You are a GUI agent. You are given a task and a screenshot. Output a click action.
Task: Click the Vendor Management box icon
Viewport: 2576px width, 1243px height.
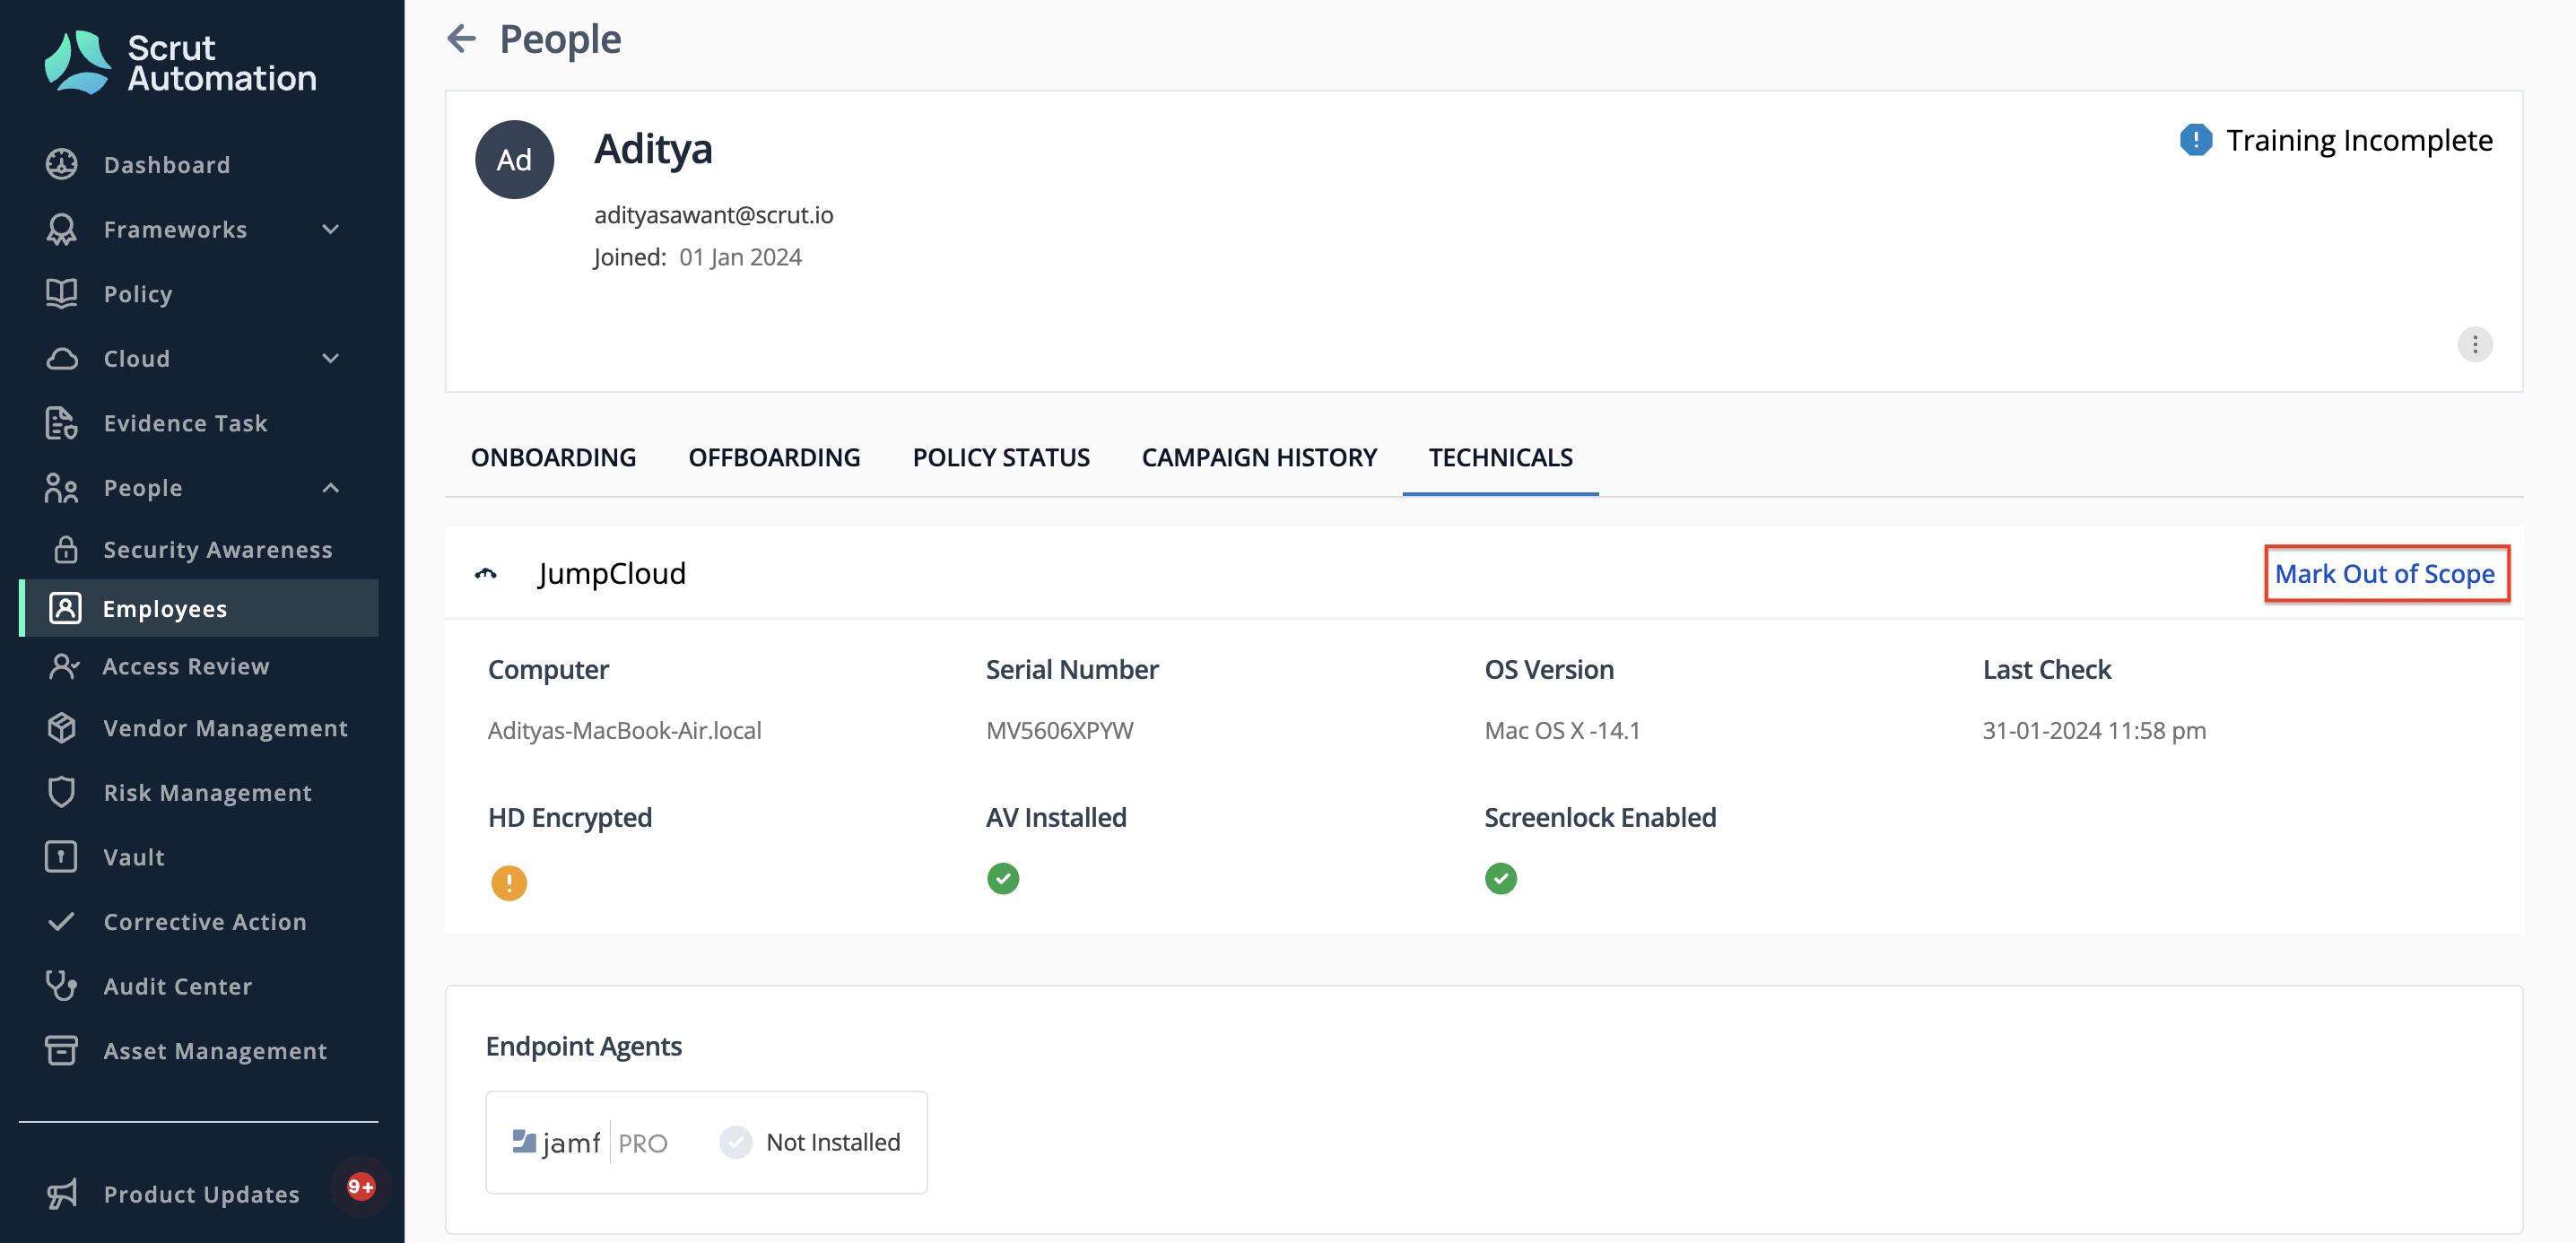point(62,727)
